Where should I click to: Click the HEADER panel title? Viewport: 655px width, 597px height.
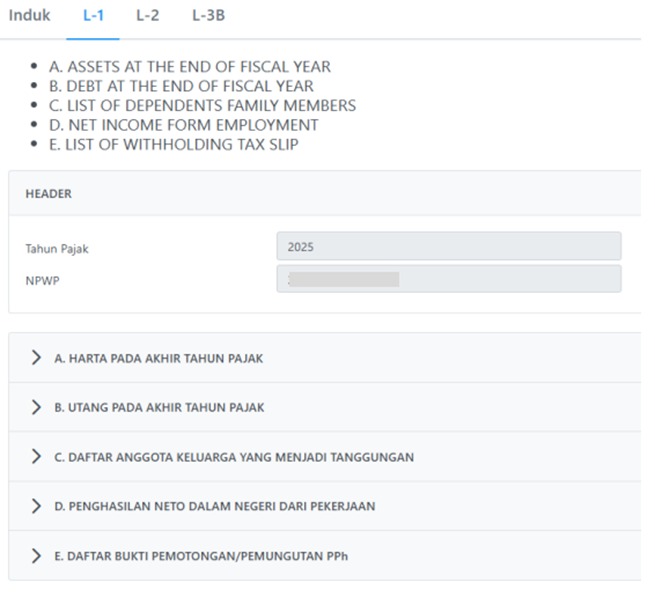click(x=48, y=194)
